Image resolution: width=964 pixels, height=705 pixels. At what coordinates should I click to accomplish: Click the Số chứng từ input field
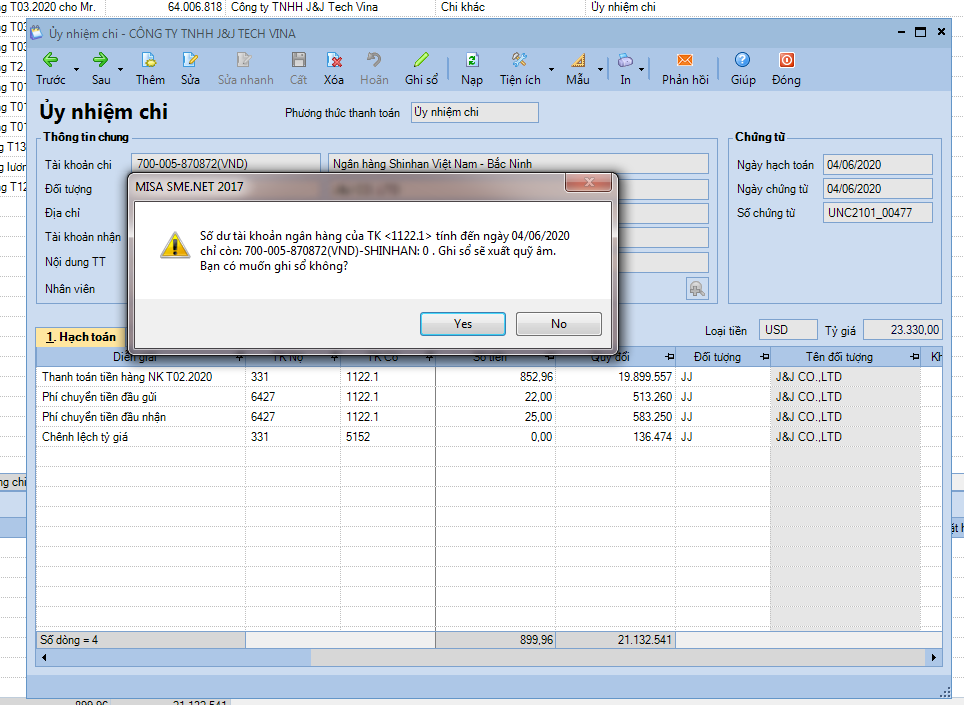[878, 213]
